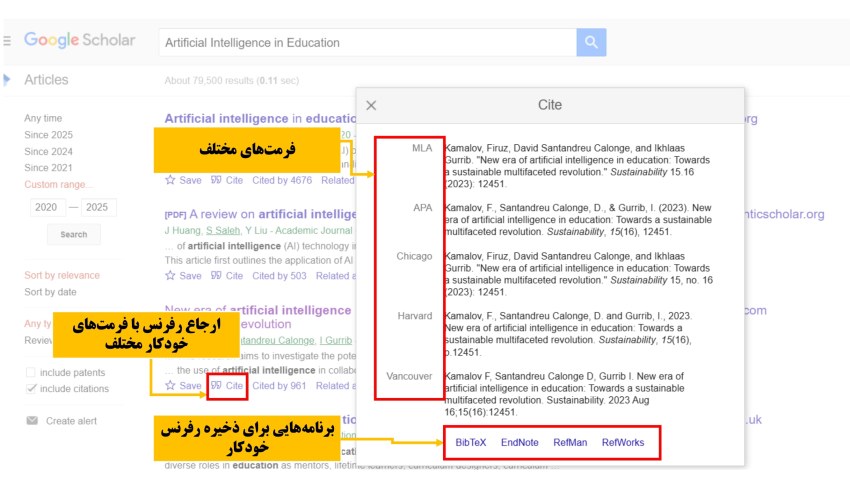Click the Harvard format label
This screenshot has width=850, height=478.
point(415,315)
